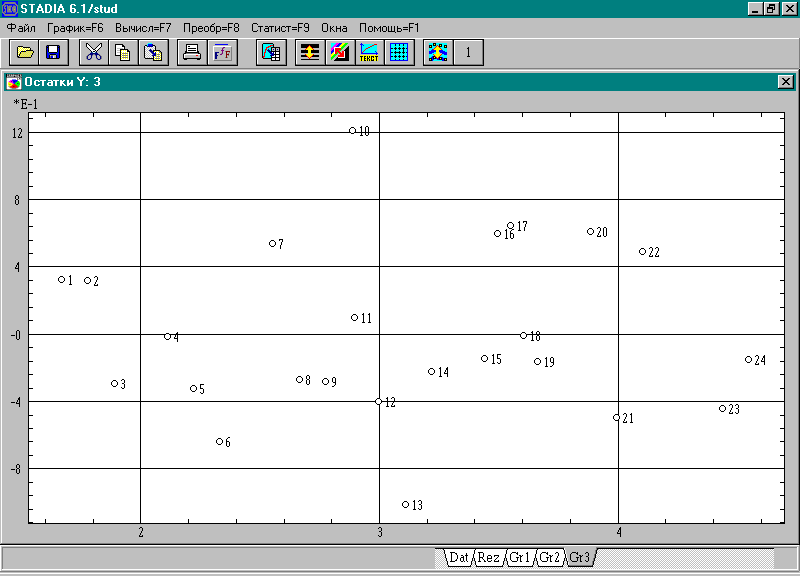Viewport: 800px width, 576px height.
Task: Click data point 13 on the plot
Action: (x=406, y=505)
